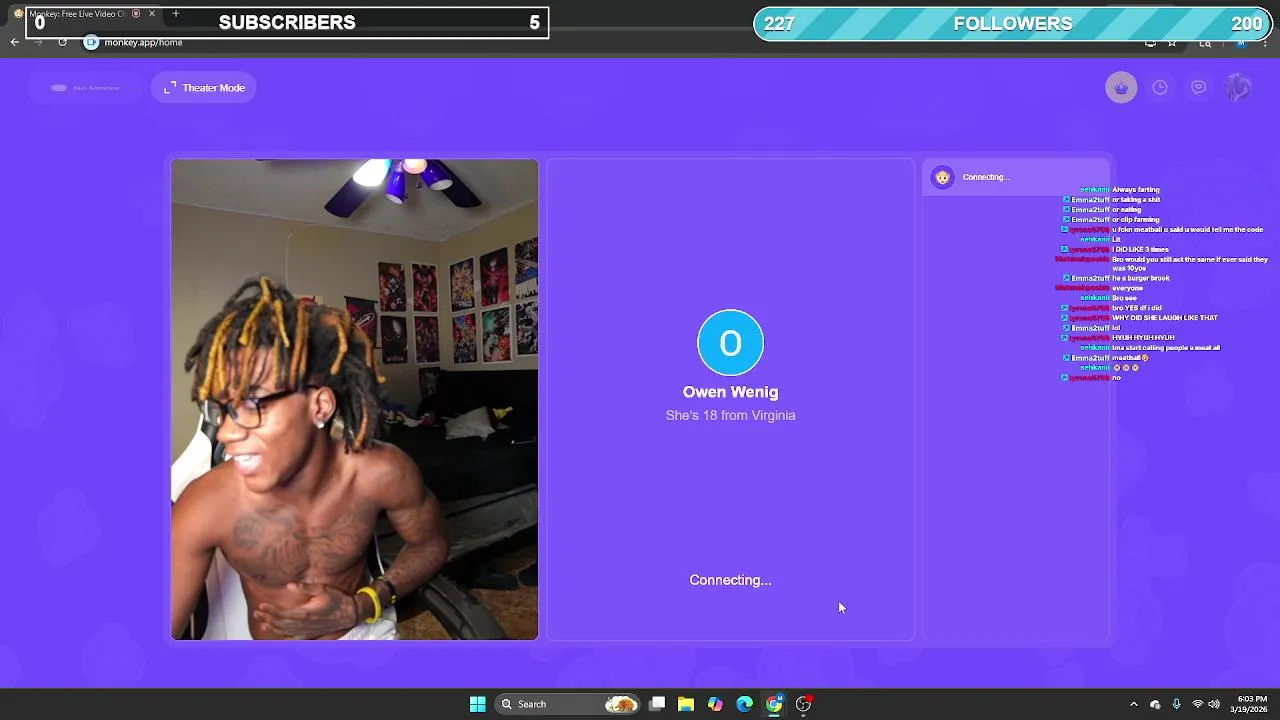The width and height of the screenshot is (1280, 720).
Task: Open Chrome profile avatar
Action: tap(1241, 43)
